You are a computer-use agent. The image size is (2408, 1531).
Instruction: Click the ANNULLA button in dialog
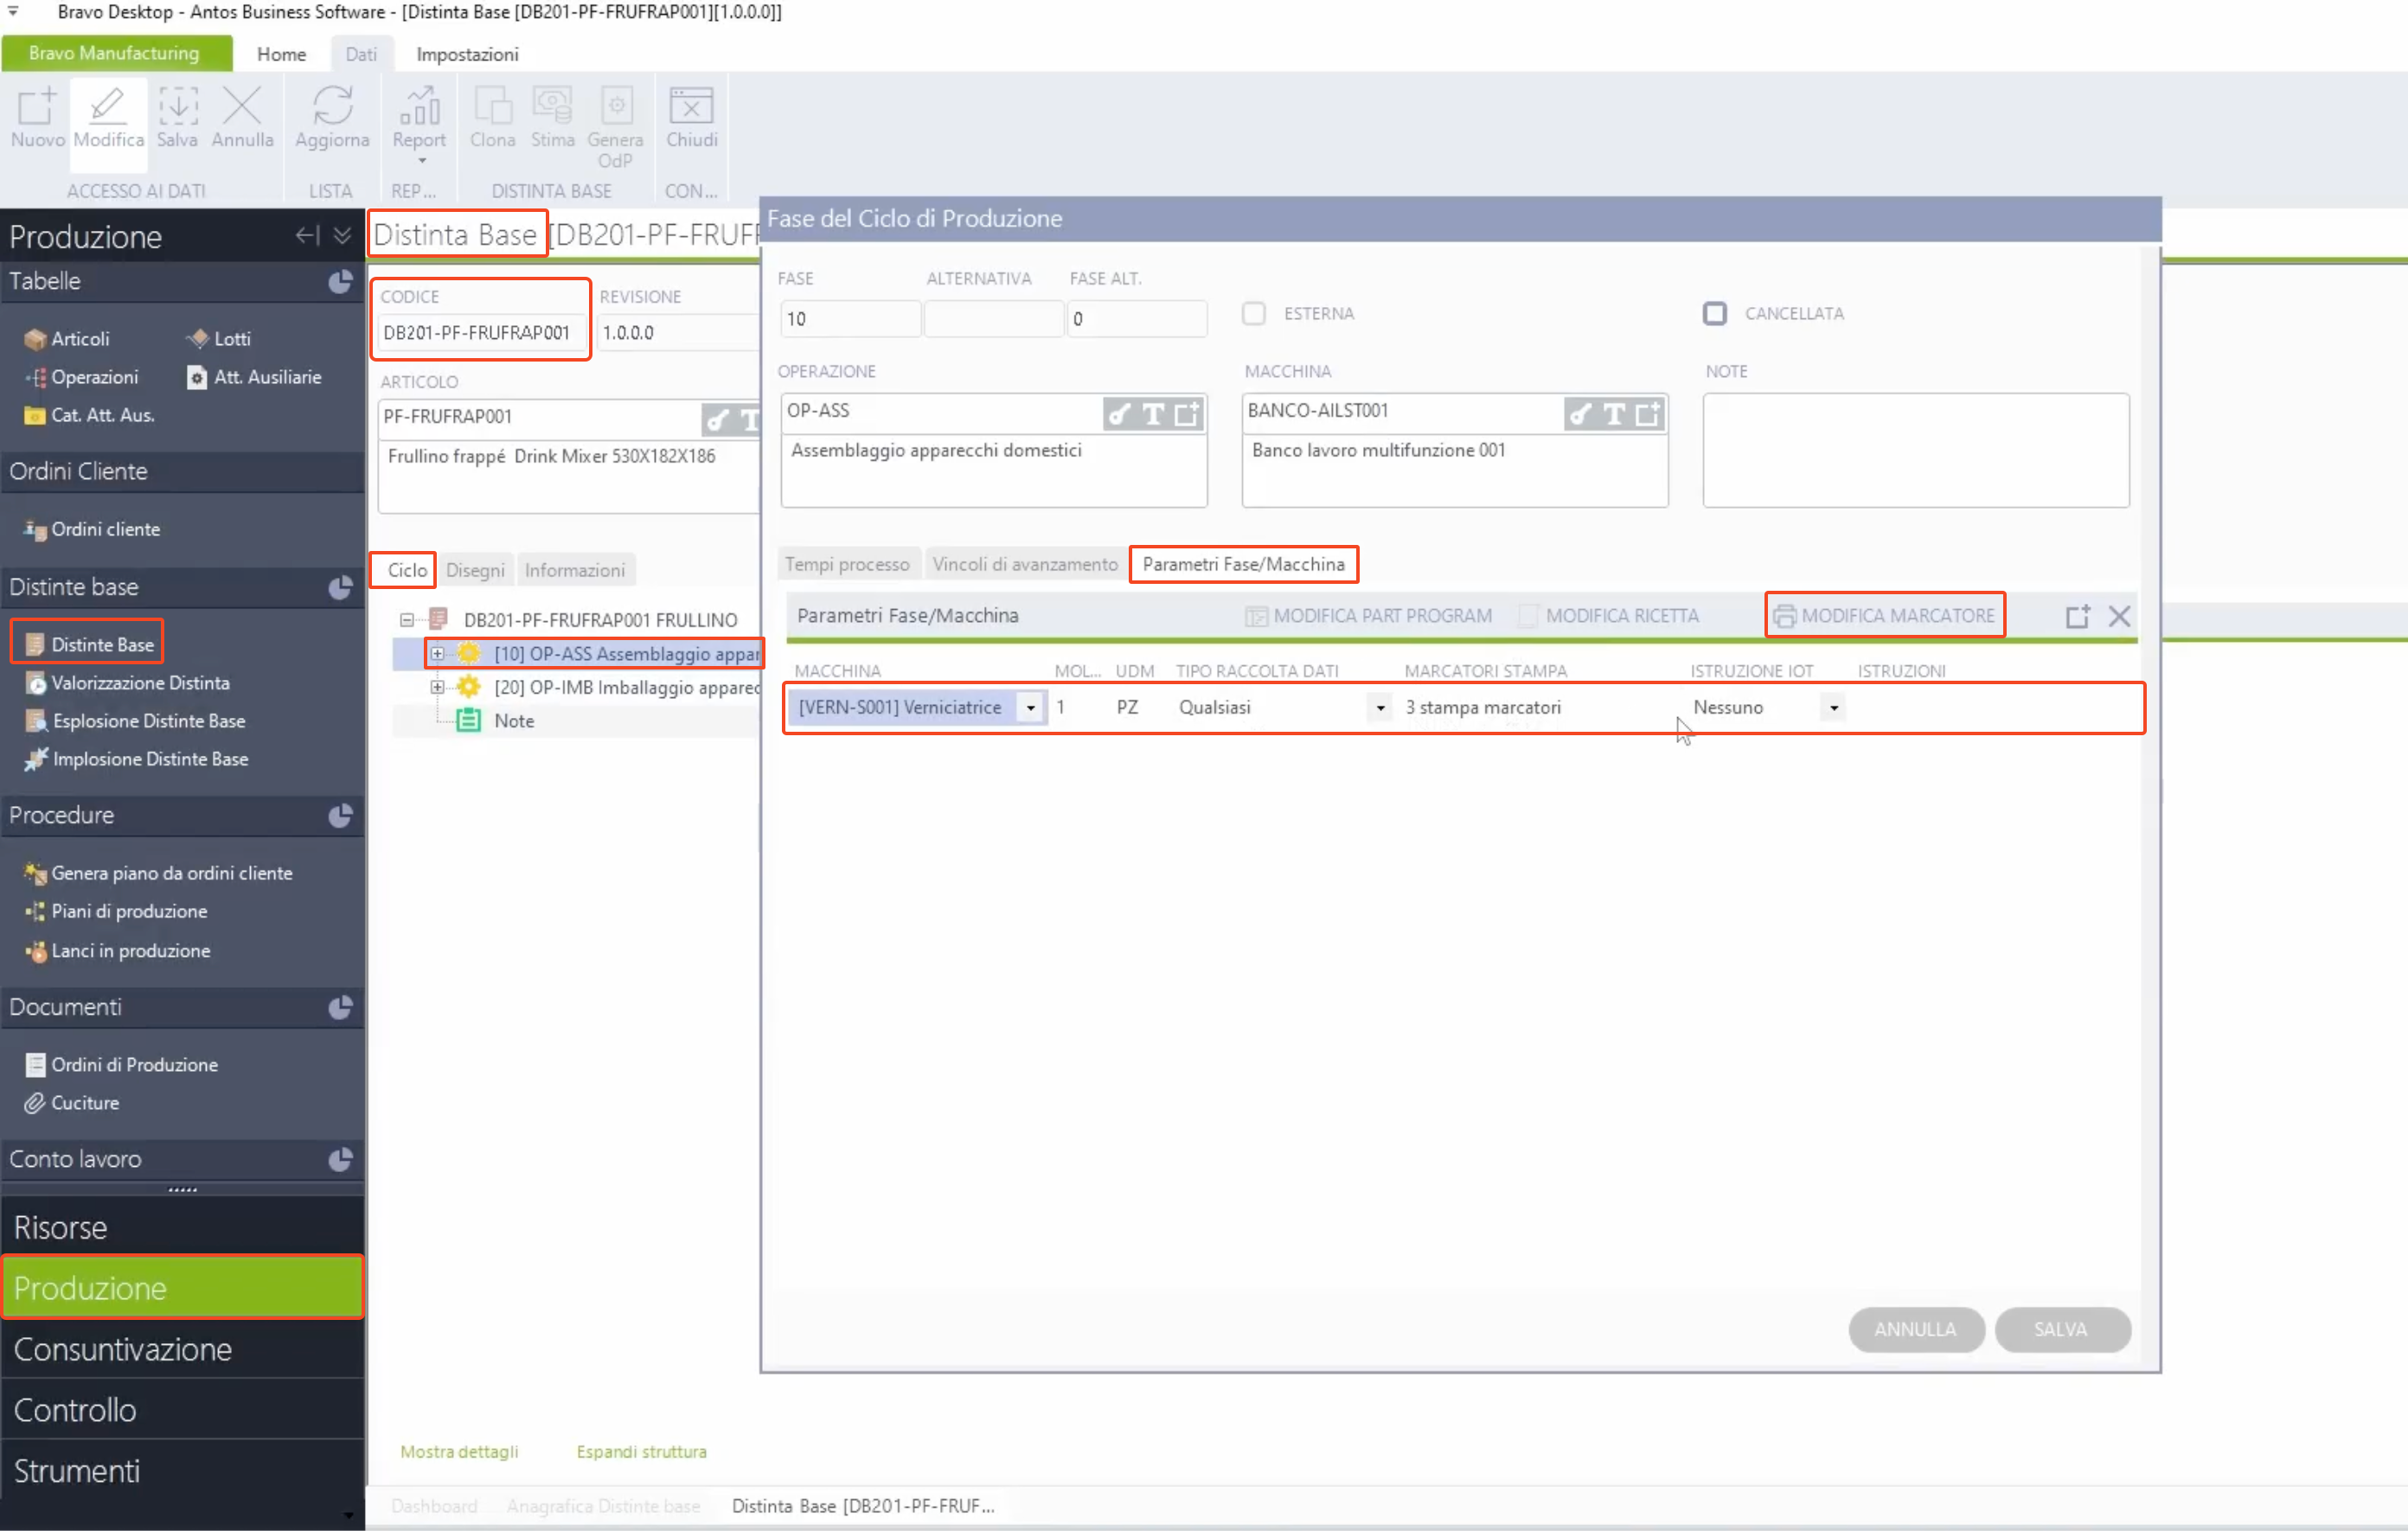click(1915, 1330)
